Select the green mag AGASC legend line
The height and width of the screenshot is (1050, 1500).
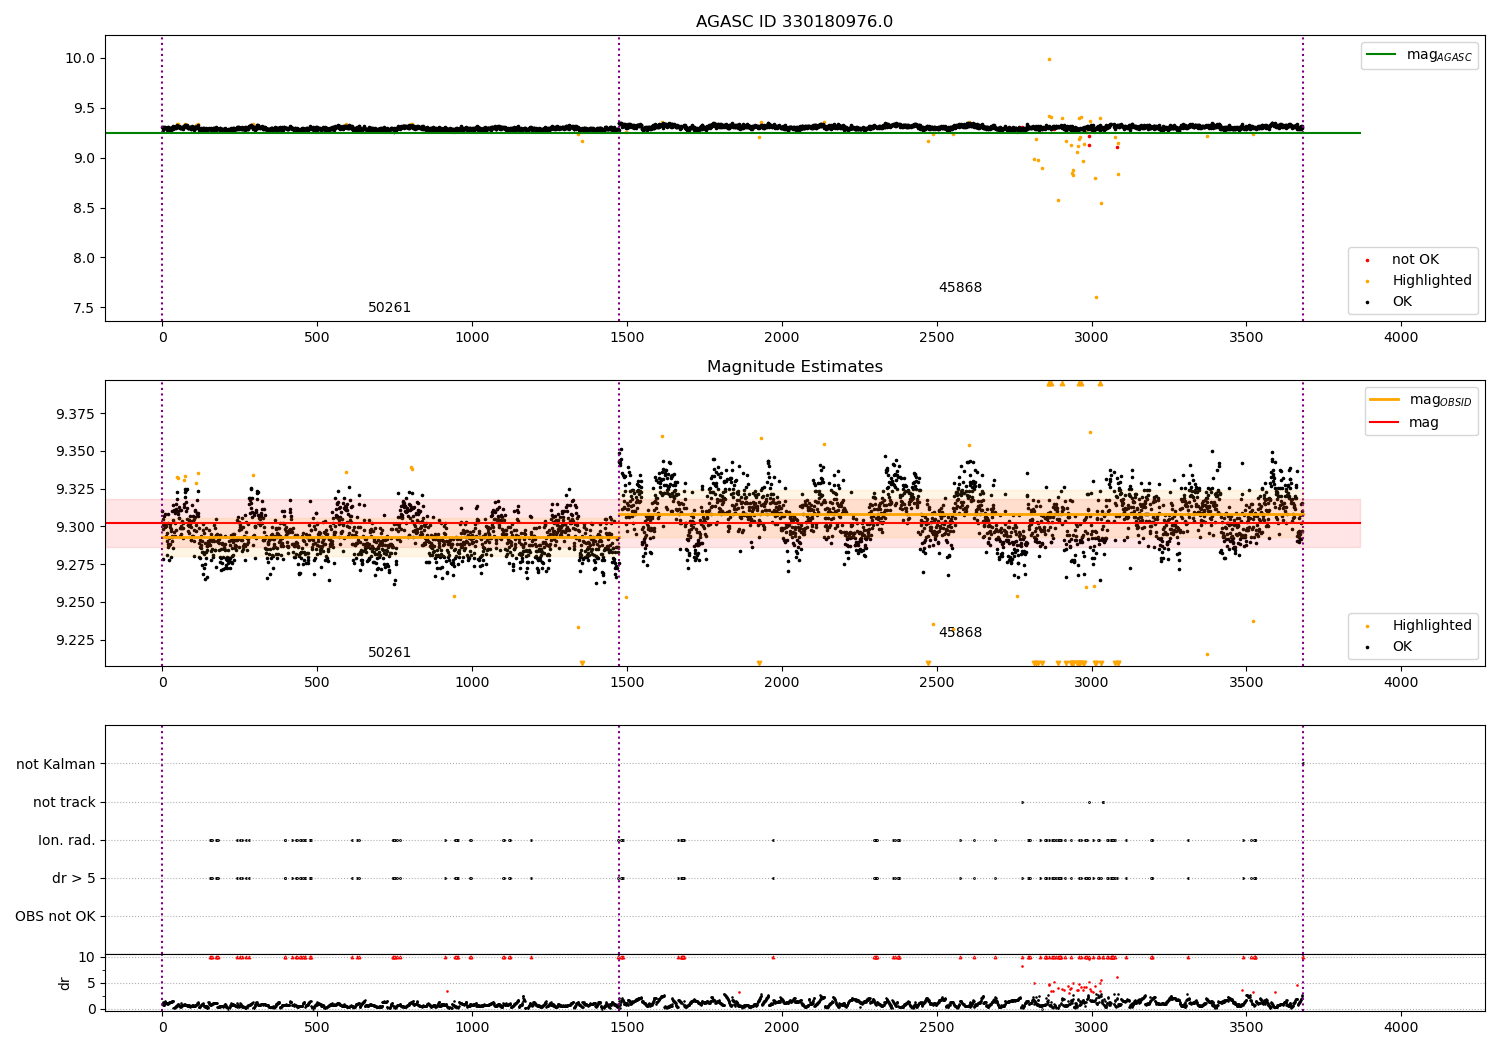(1382, 55)
